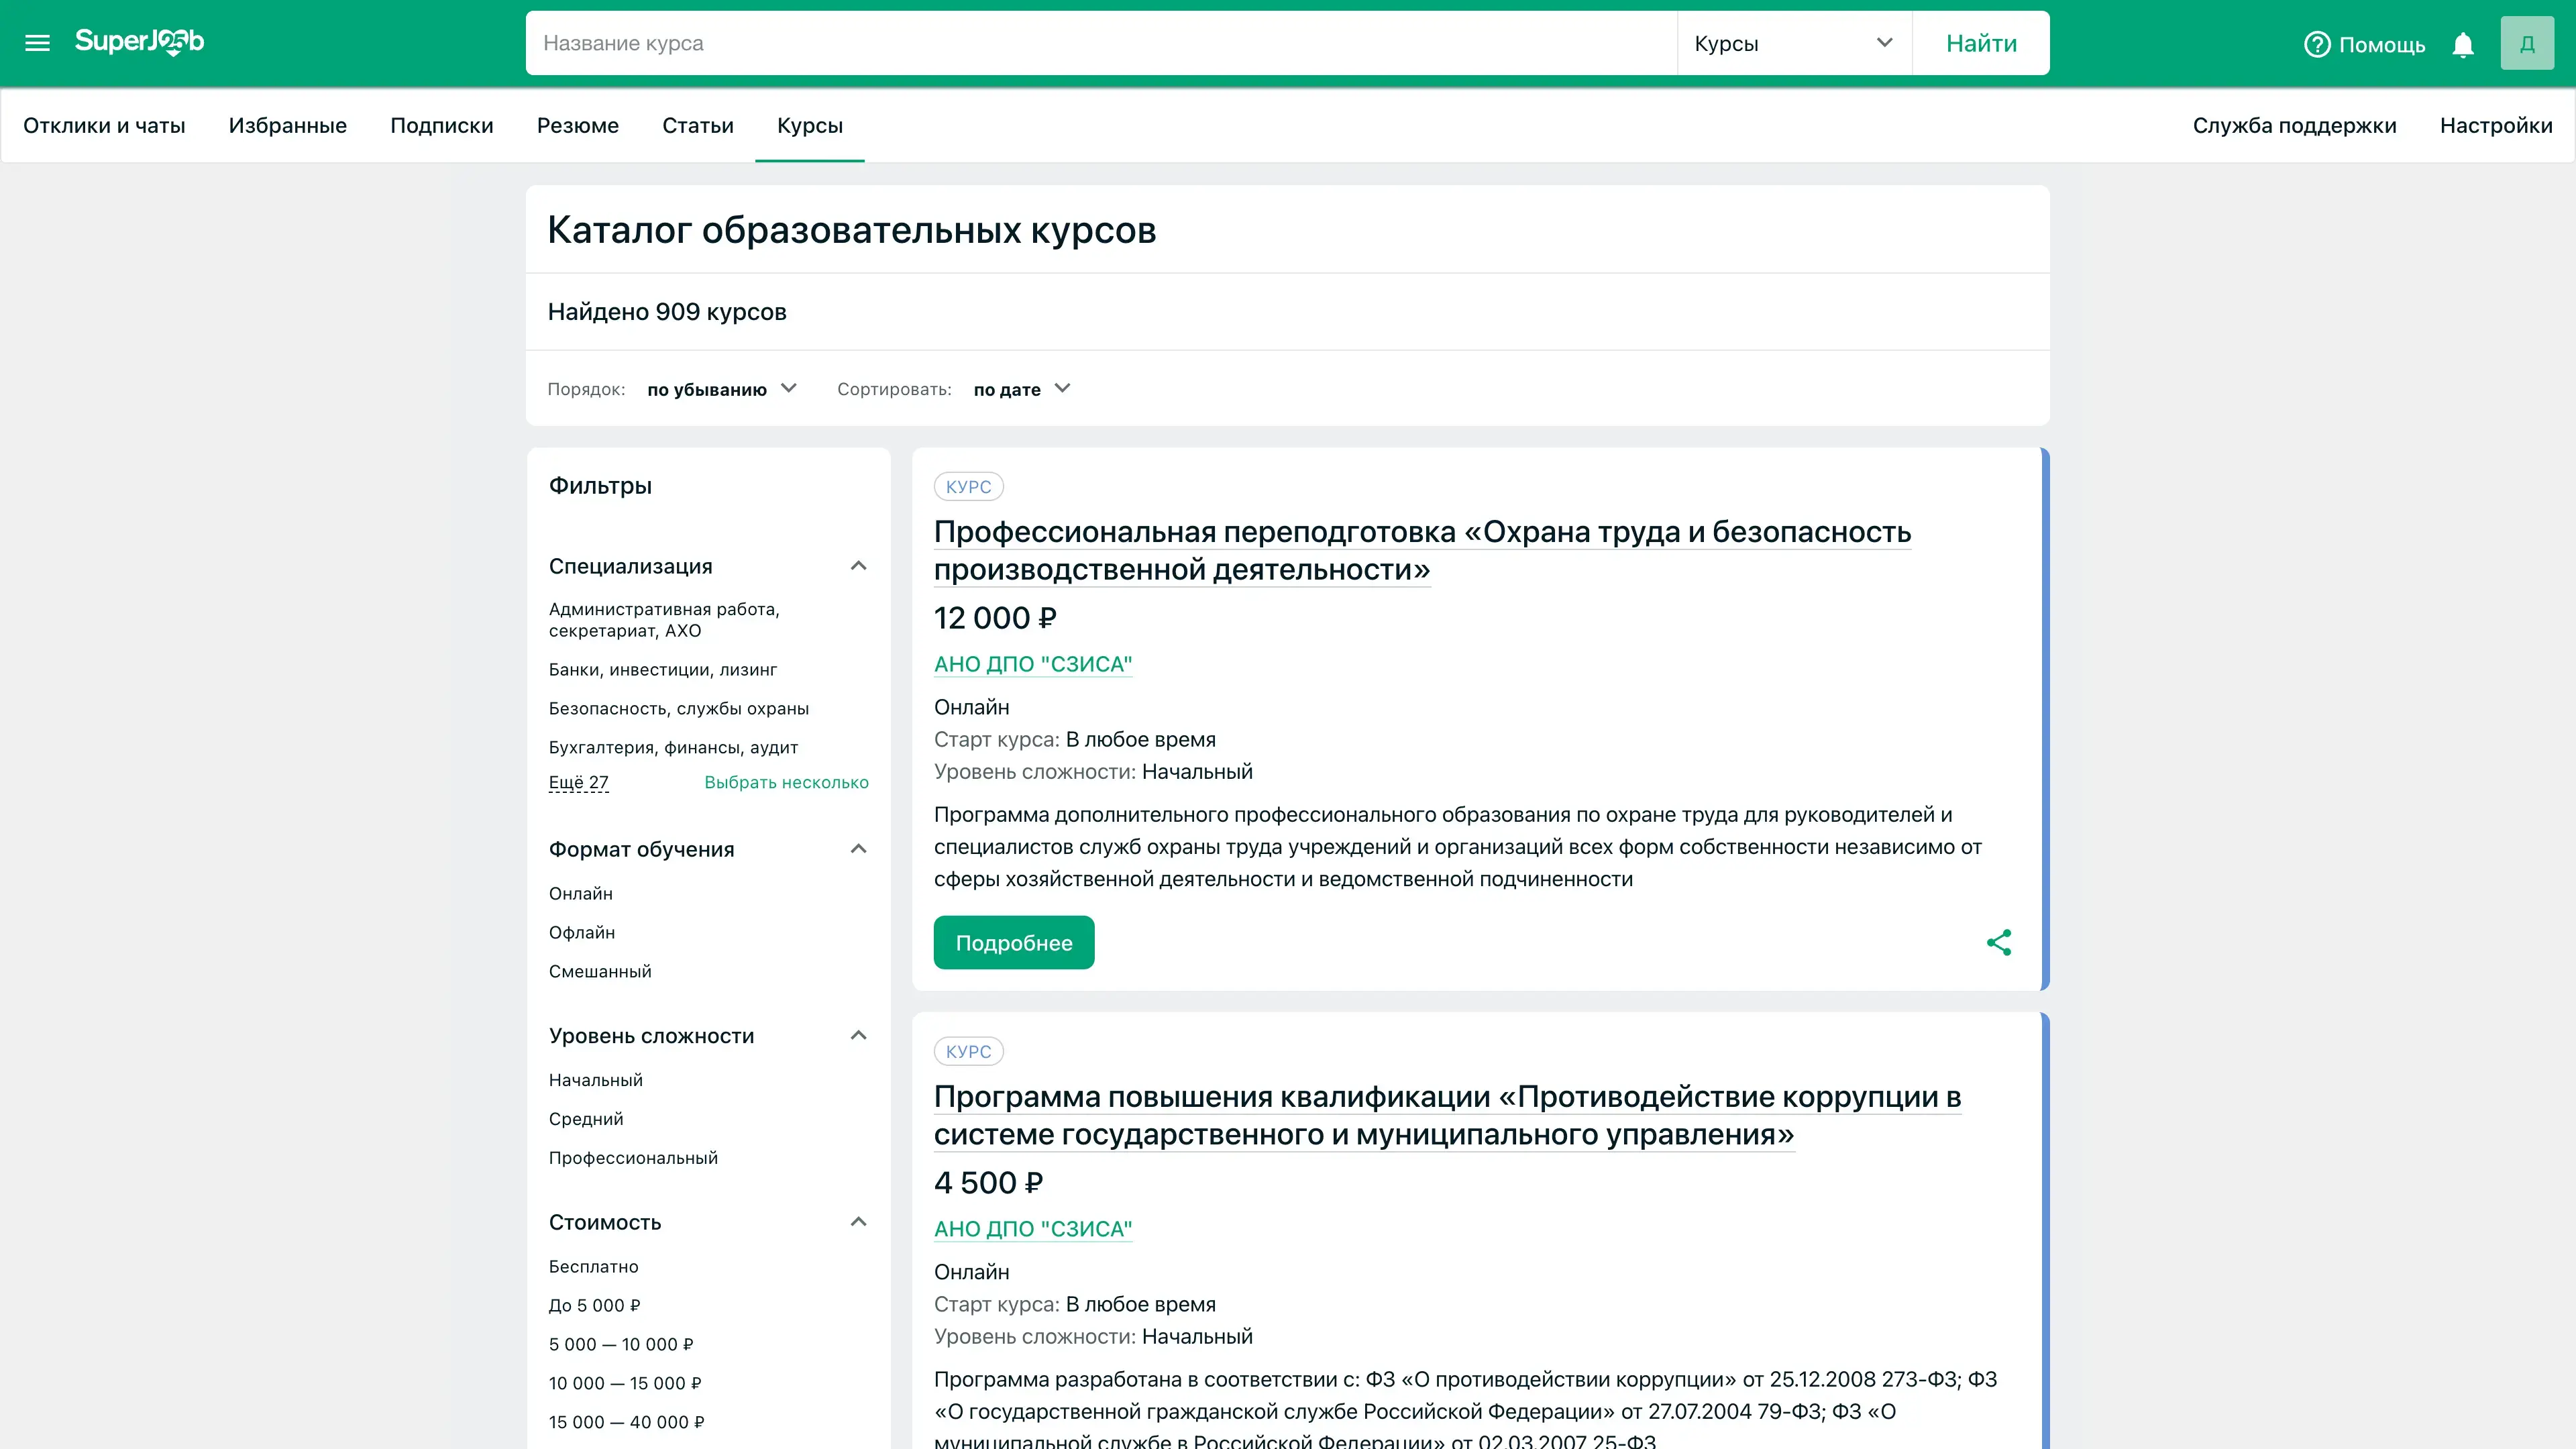This screenshot has height=1449, width=2576.
Task: Open the Порядок по убыванию dropdown
Action: [721, 389]
